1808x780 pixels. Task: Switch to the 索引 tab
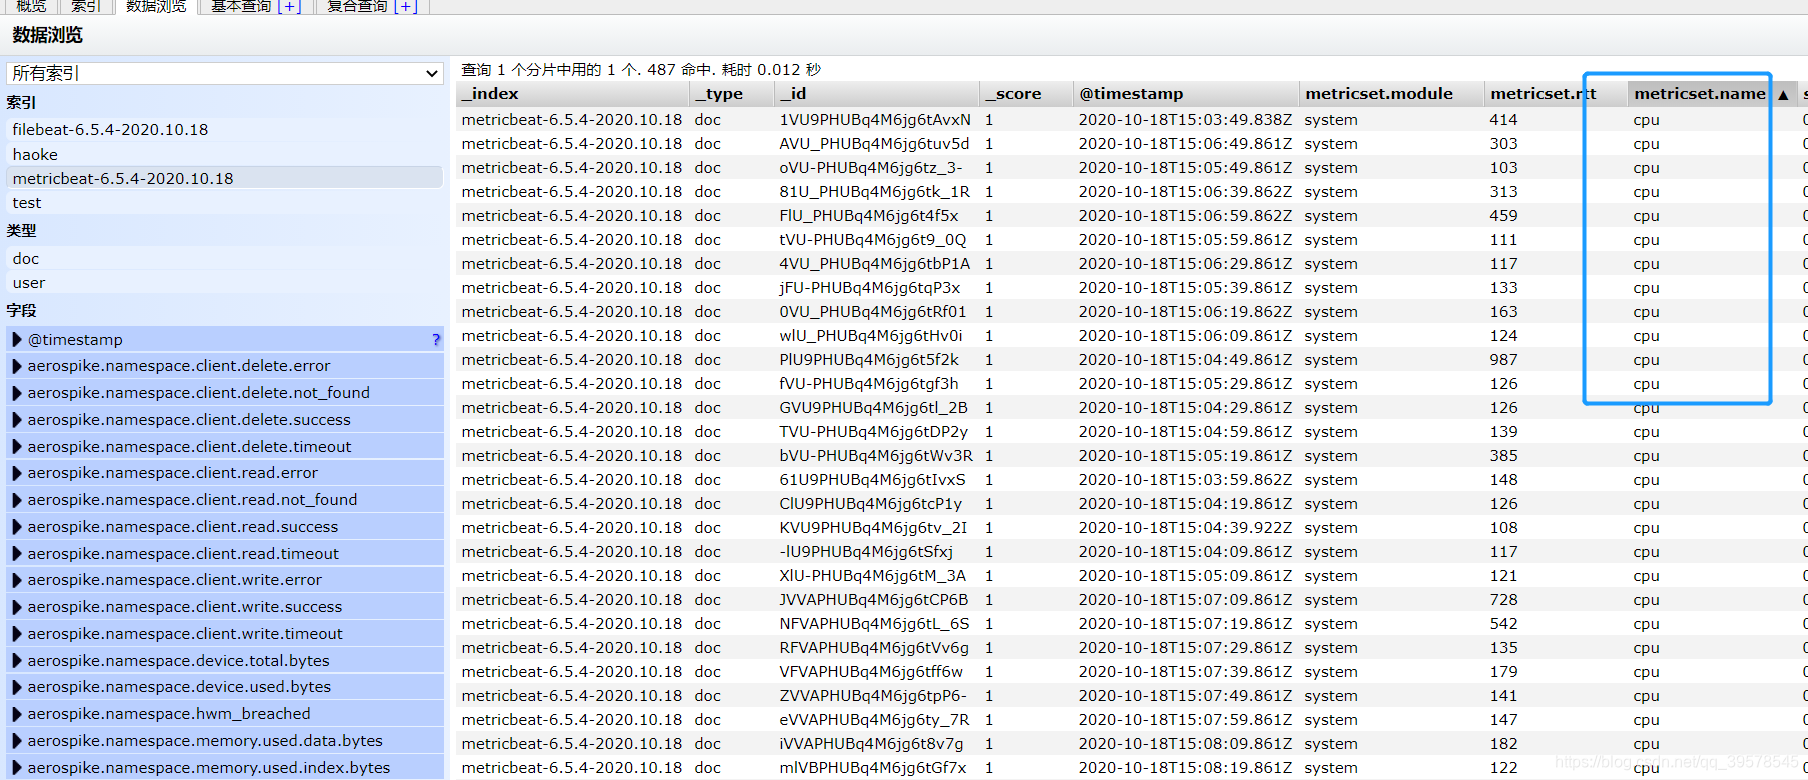[86, 6]
